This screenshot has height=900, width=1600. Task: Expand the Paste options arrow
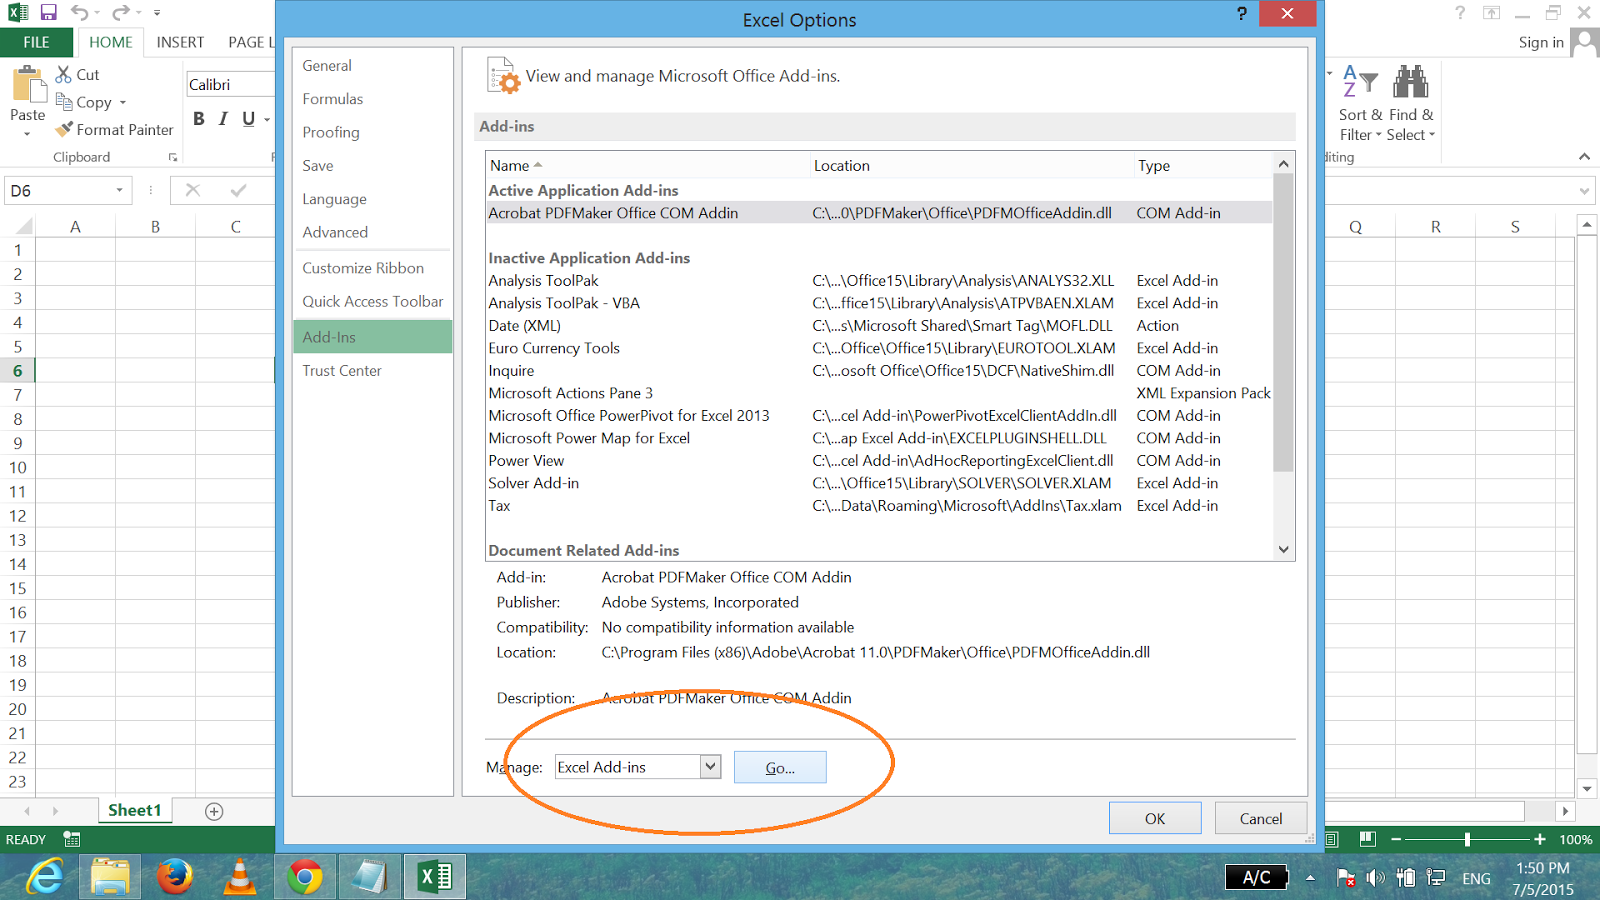pos(27,133)
